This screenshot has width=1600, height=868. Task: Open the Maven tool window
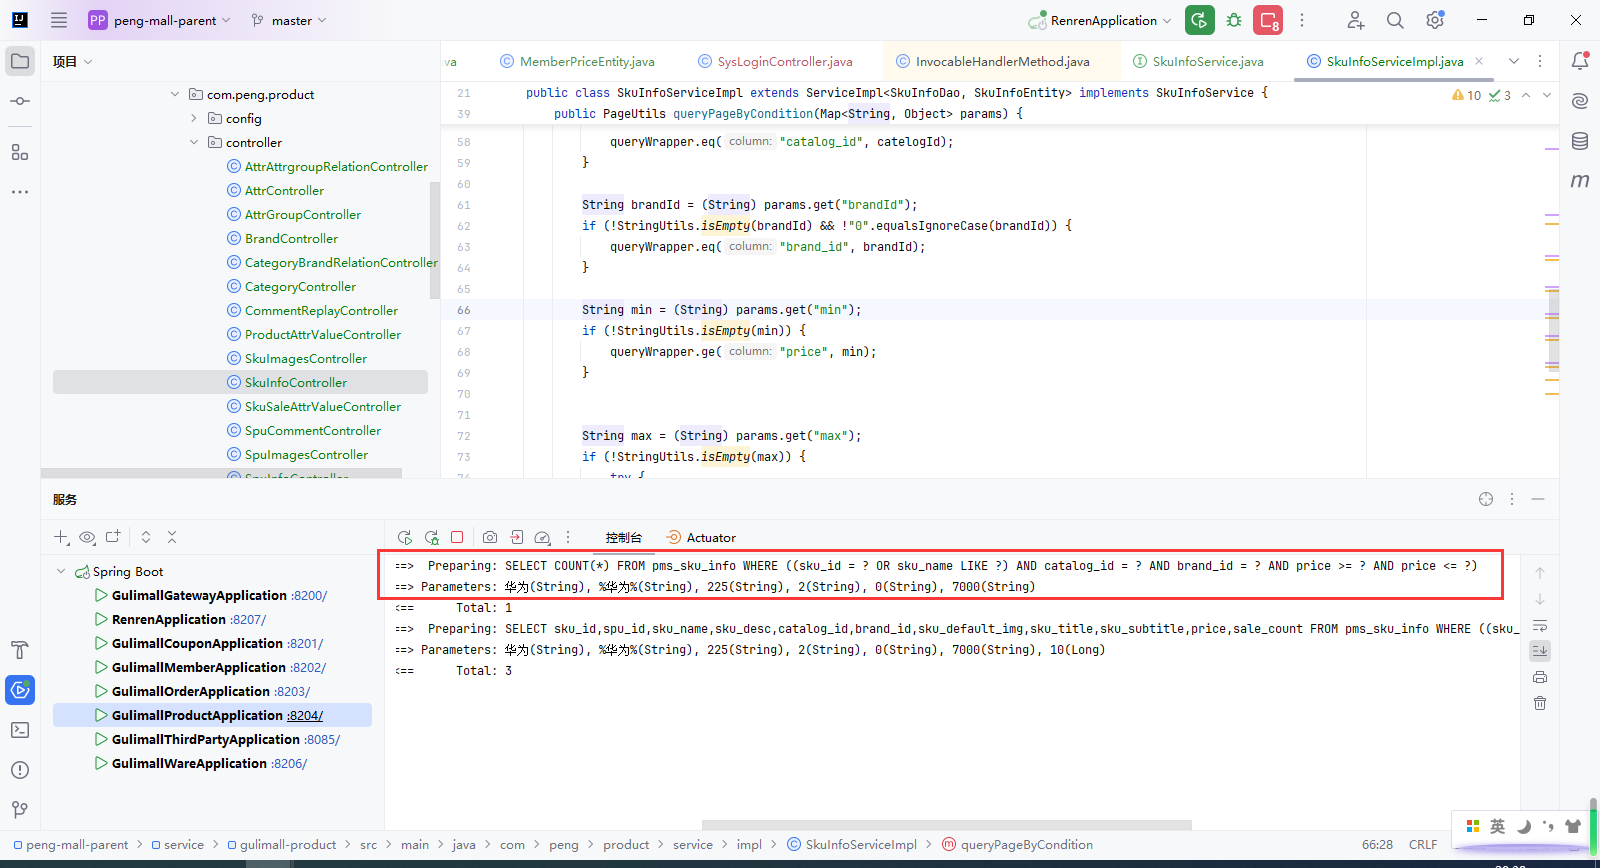click(x=1580, y=181)
